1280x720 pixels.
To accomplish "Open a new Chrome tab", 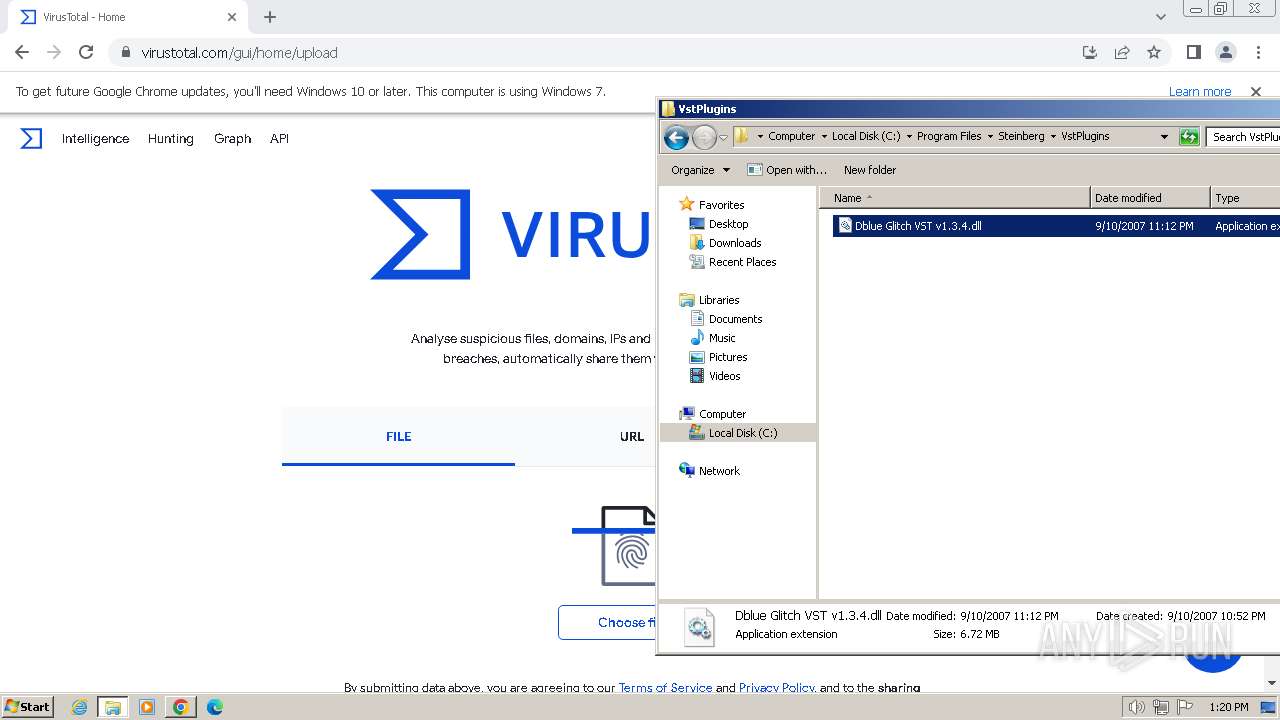I will coord(270,17).
